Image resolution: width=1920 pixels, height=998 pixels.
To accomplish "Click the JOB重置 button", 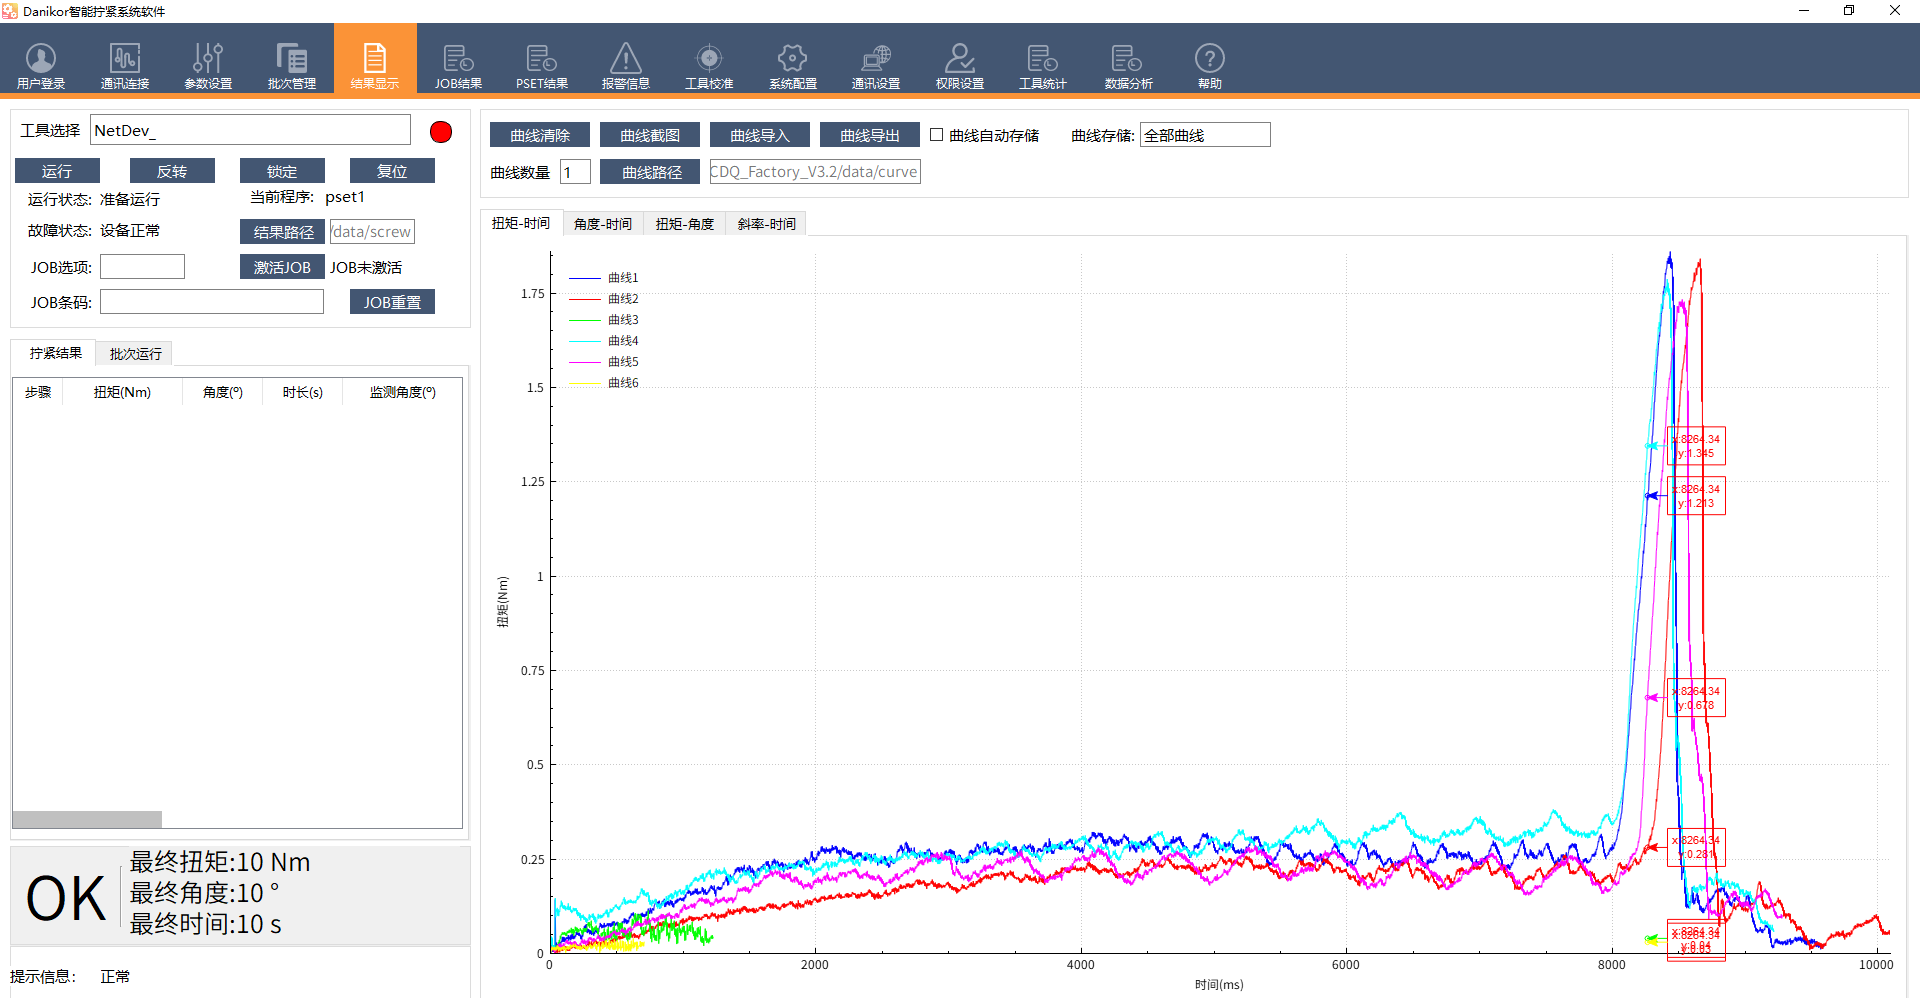I will click(392, 302).
